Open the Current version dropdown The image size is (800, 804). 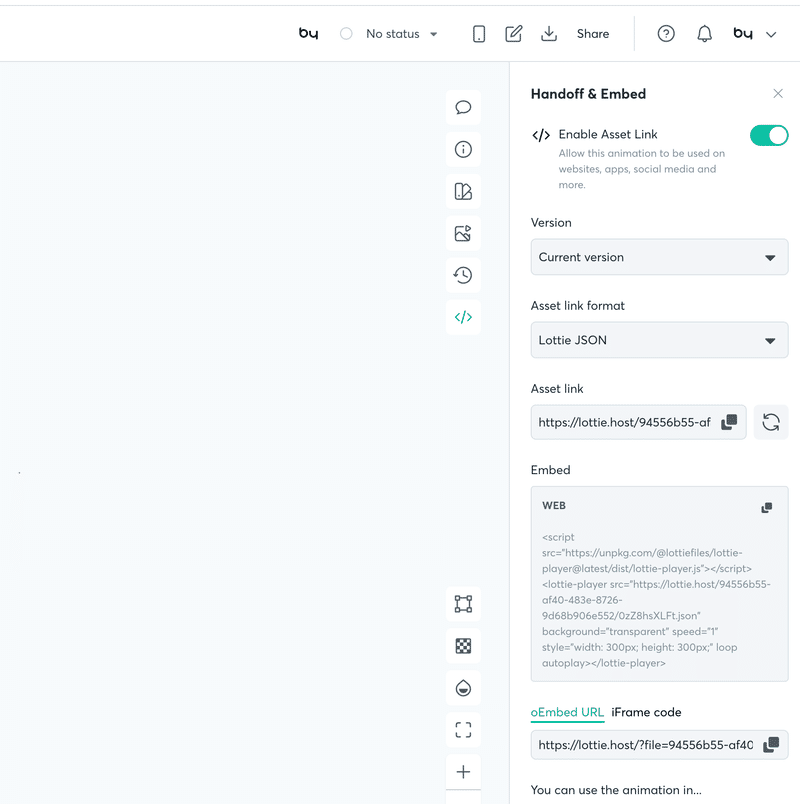(x=659, y=257)
